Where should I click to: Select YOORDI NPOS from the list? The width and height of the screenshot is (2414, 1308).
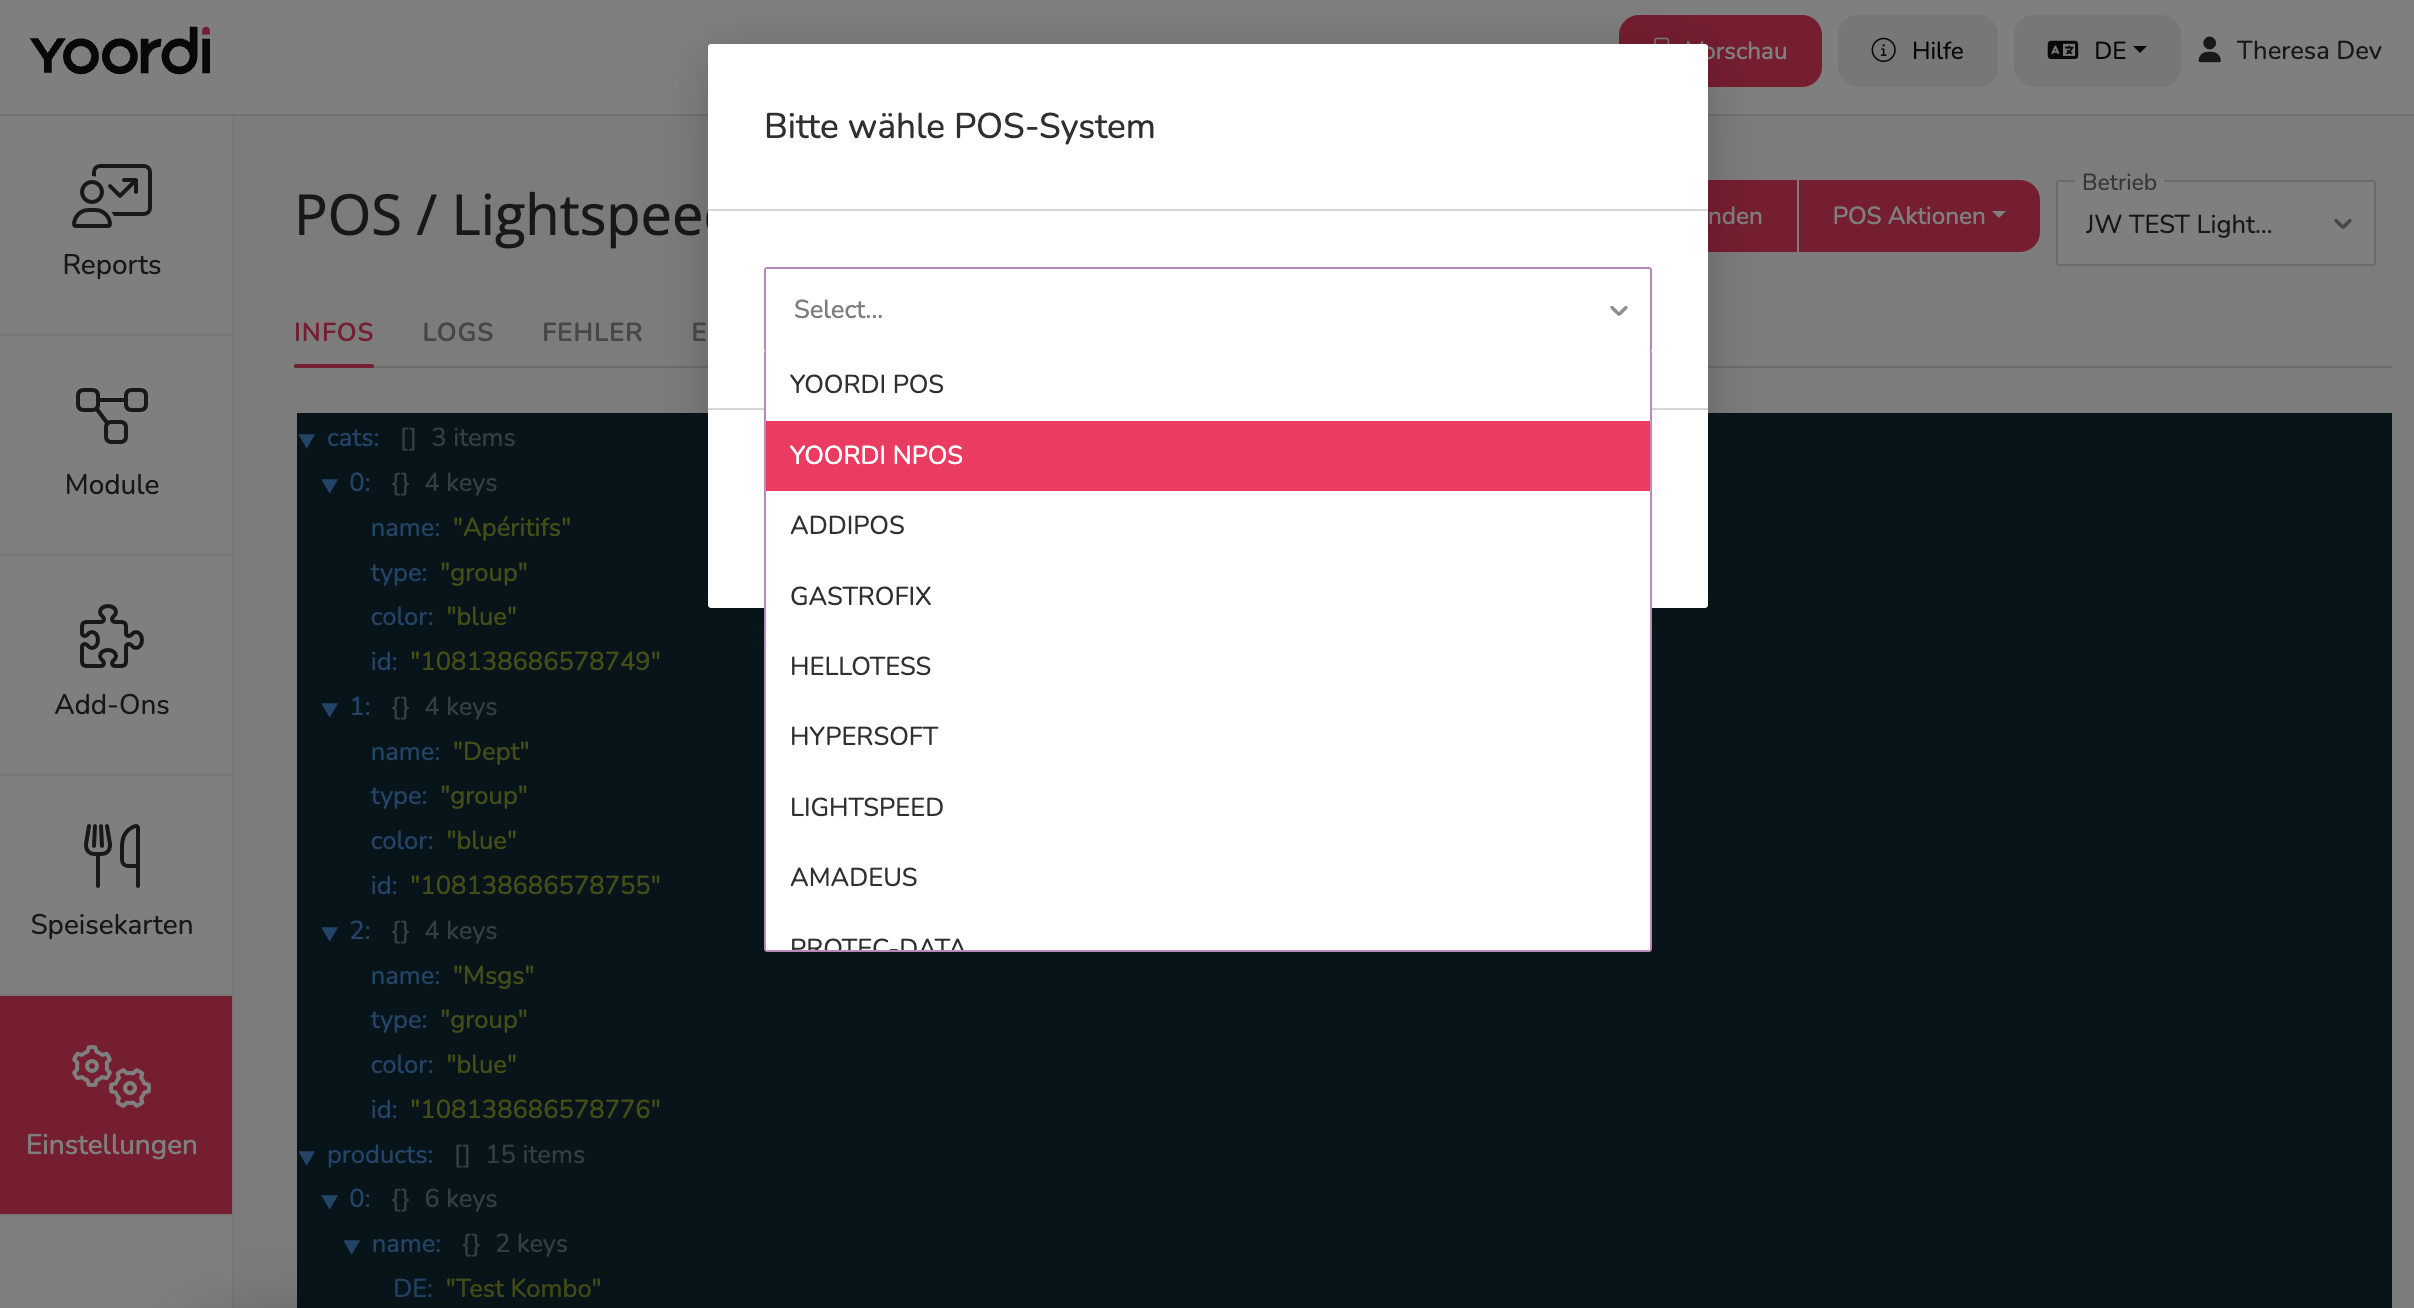pyautogui.click(x=1208, y=455)
